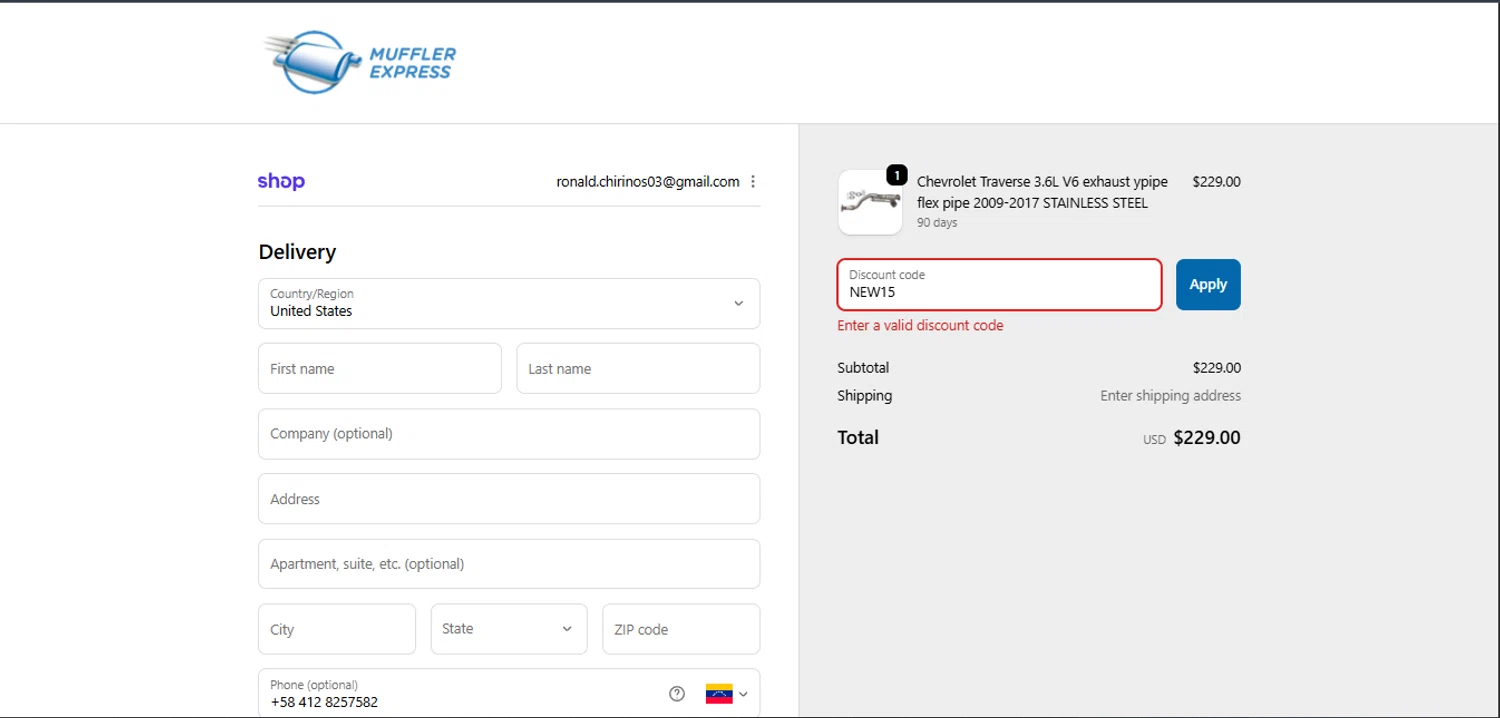Click the '90 days' label under product
The width and height of the screenshot is (1500, 718).
[x=937, y=223]
